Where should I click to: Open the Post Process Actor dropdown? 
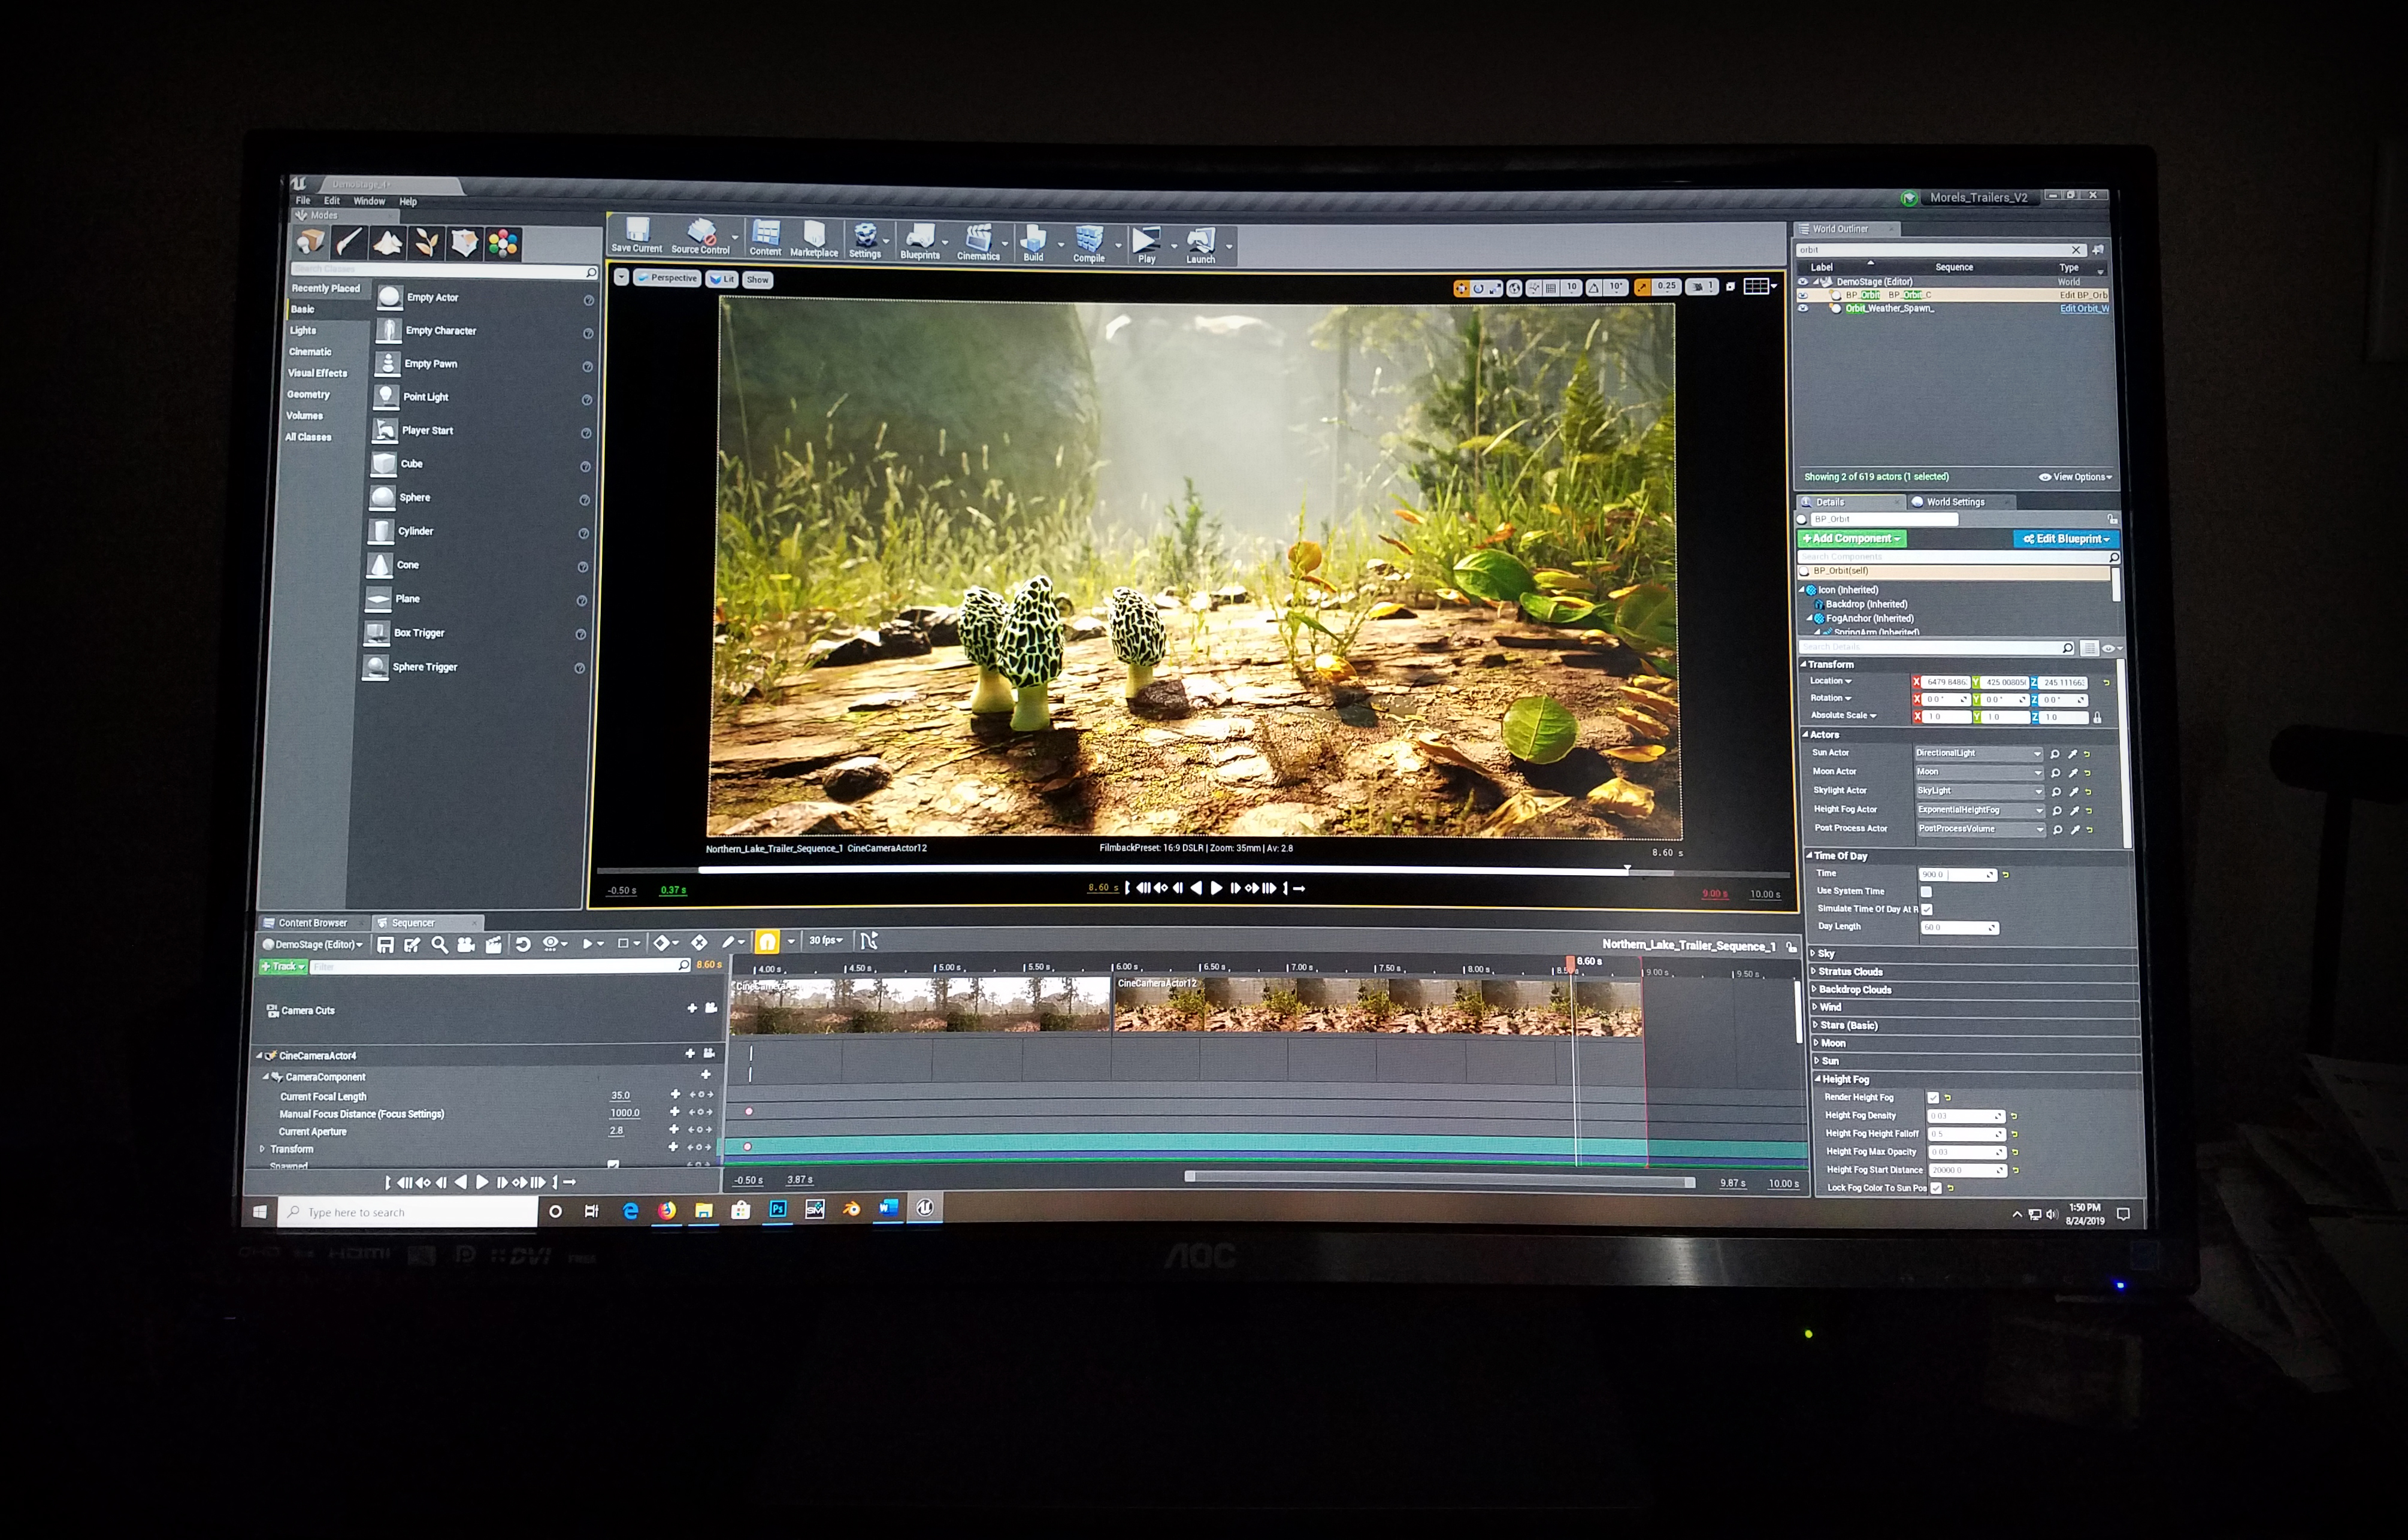click(x=1982, y=829)
